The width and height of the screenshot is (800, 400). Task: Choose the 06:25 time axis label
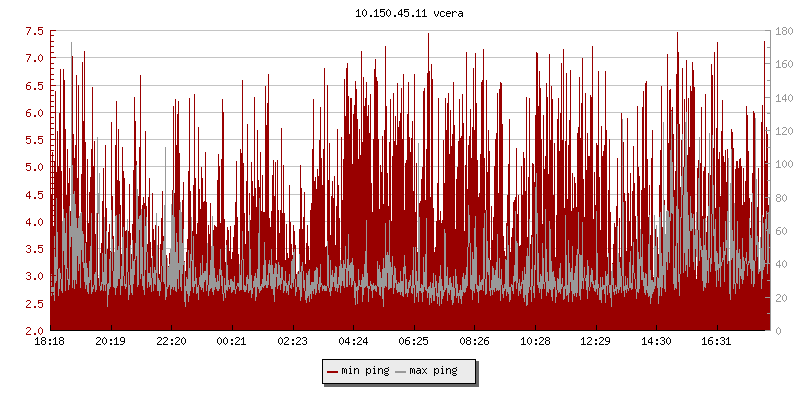point(414,341)
